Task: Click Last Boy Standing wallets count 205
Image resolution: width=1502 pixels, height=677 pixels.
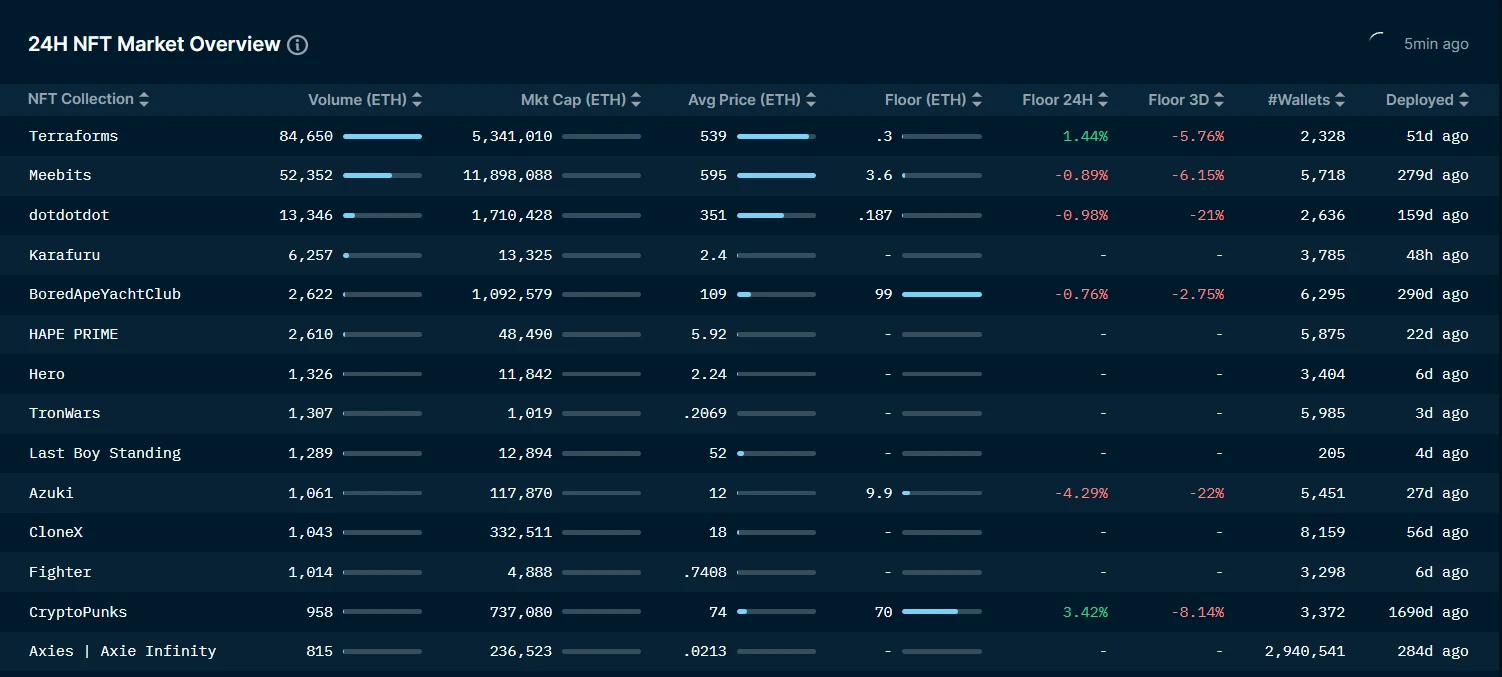Action: tap(1332, 453)
